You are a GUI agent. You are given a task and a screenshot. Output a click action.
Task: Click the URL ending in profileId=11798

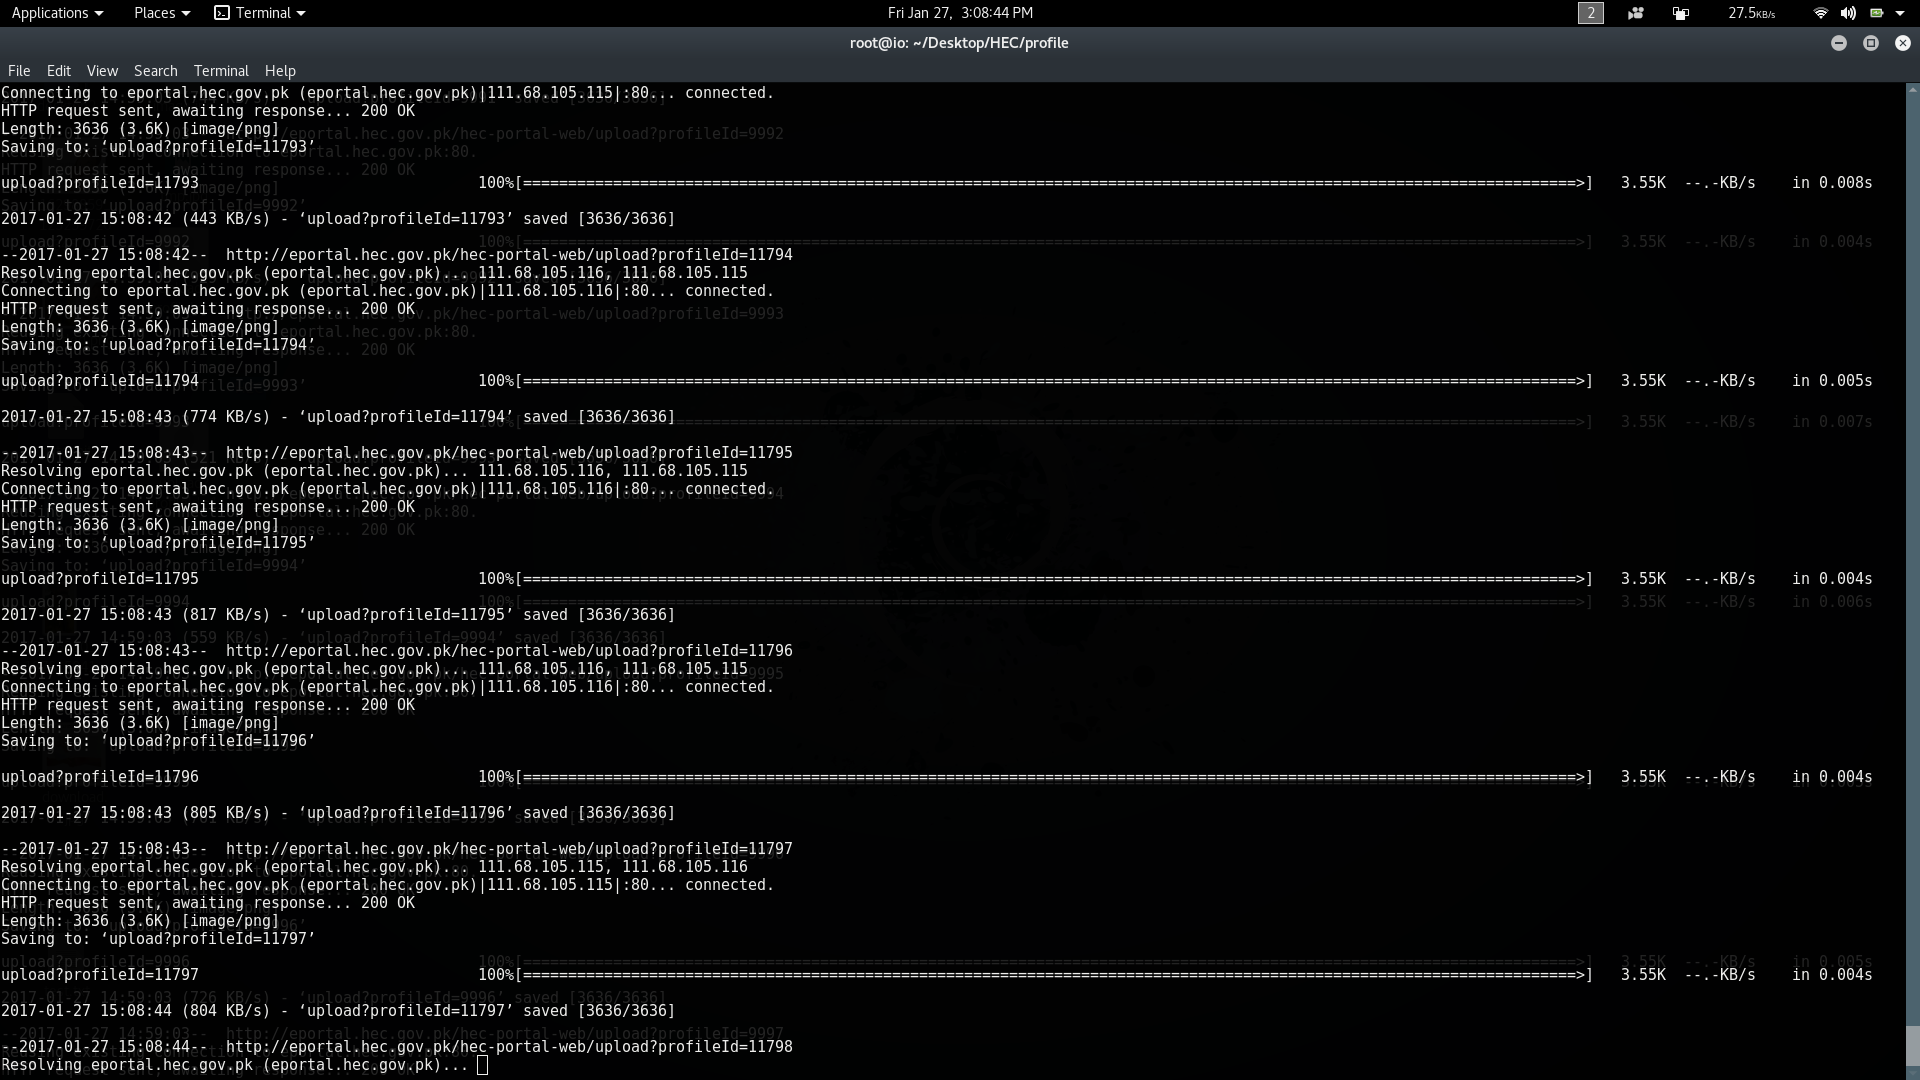509,1047
